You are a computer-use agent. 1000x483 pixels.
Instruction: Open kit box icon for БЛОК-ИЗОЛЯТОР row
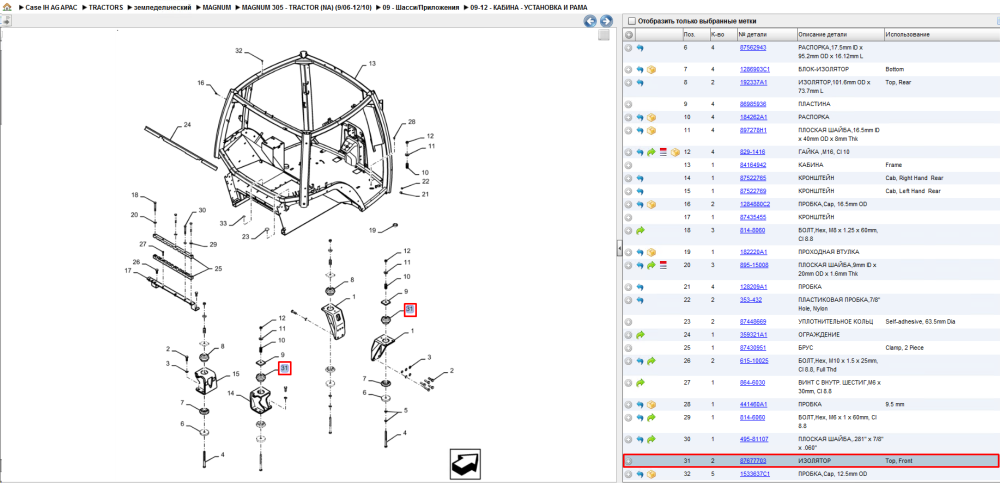click(652, 69)
